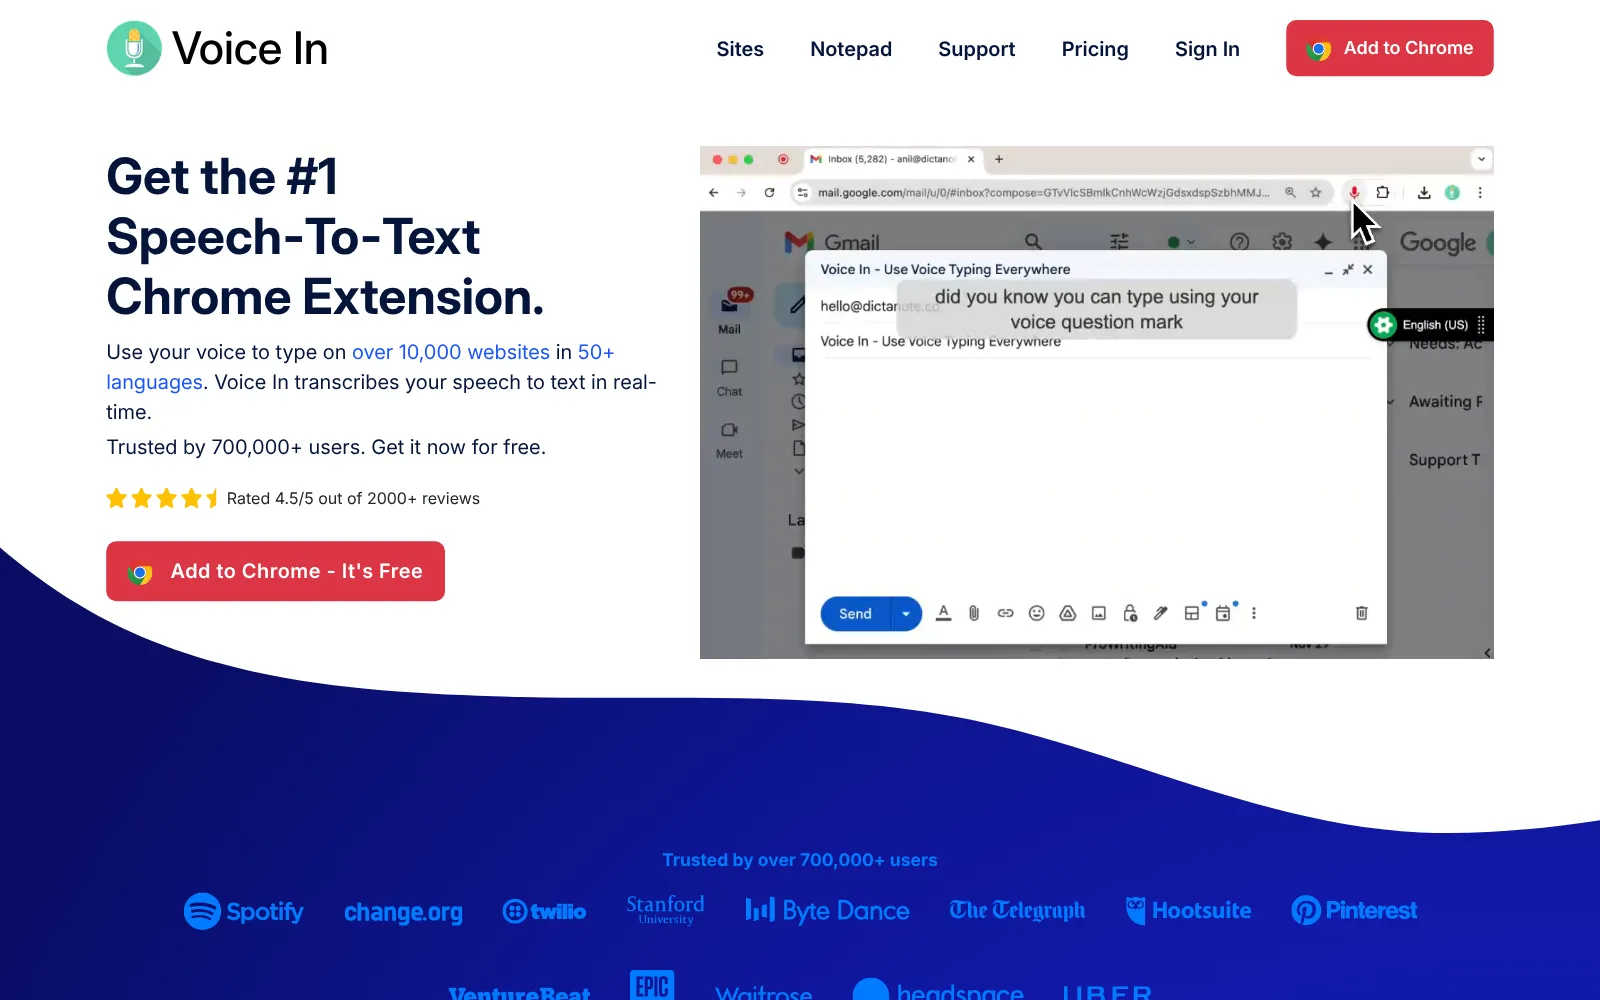Go to the Support page
The image size is (1600, 1000).
[x=976, y=49]
